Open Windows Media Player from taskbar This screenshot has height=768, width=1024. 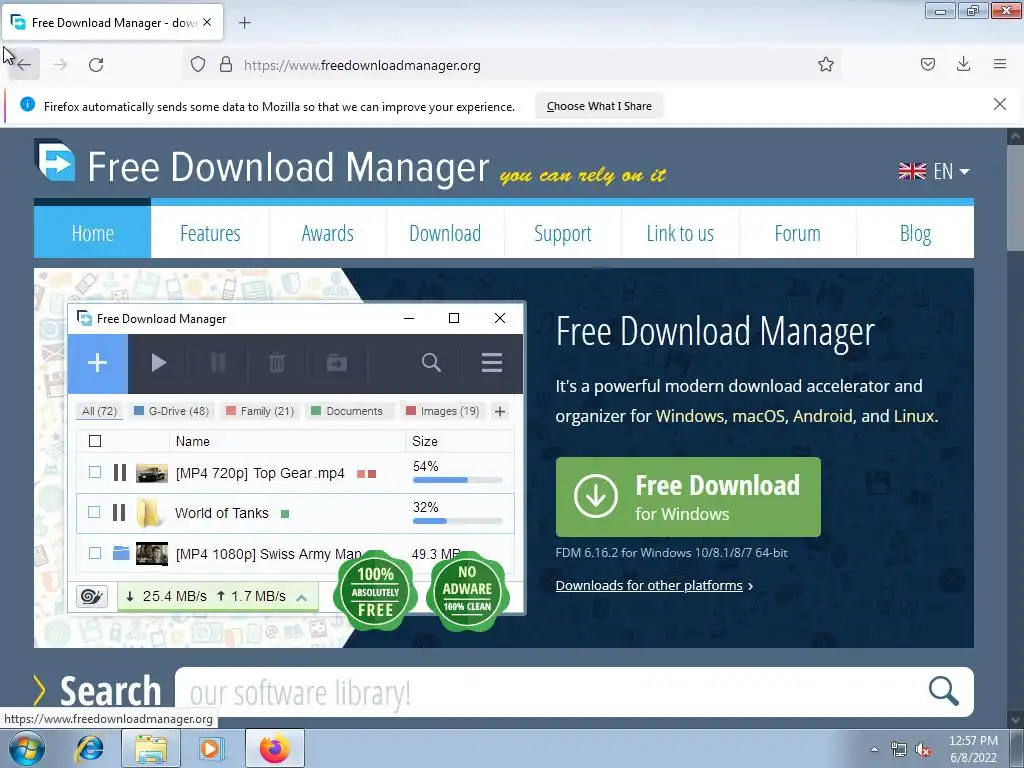[x=210, y=748]
